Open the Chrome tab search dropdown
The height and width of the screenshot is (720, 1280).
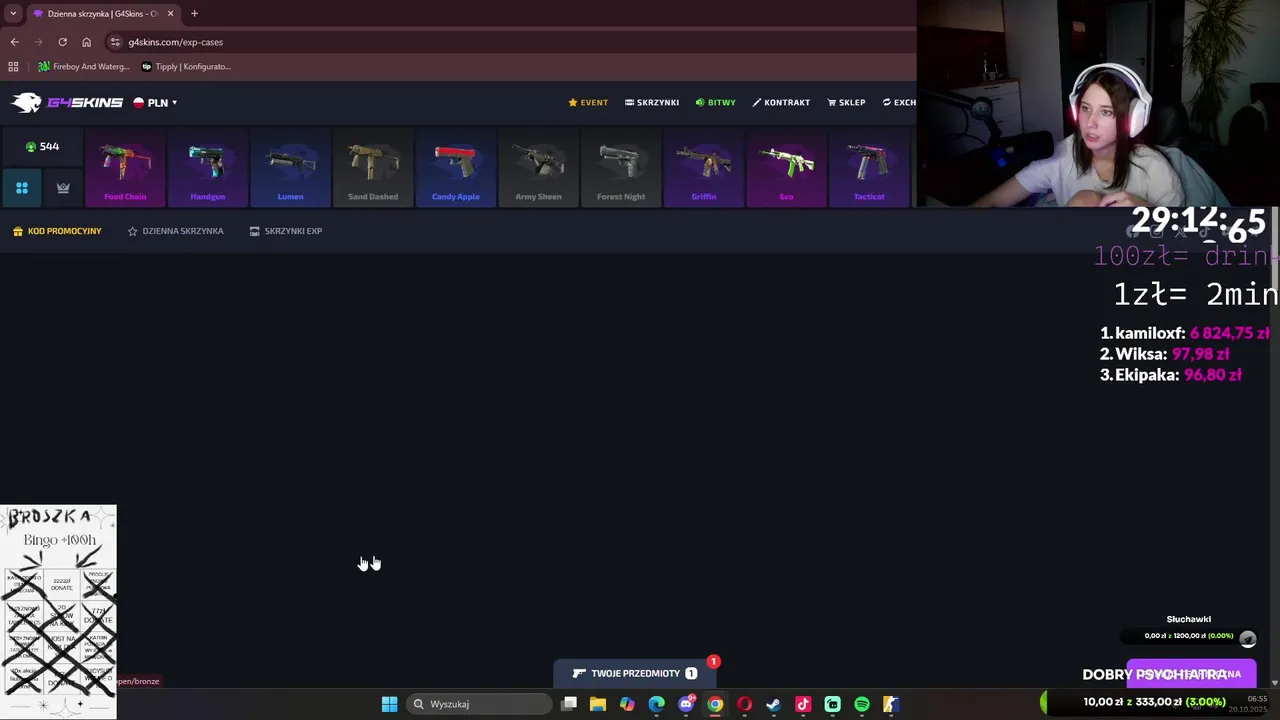[x=11, y=13]
